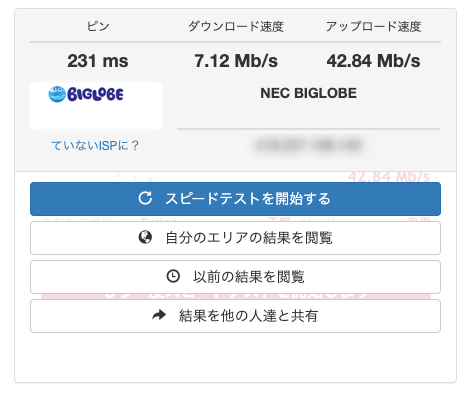Click the refresh icon on the blue speed test button
Image resolution: width=465 pixels, height=395 pixels.
click(x=145, y=198)
